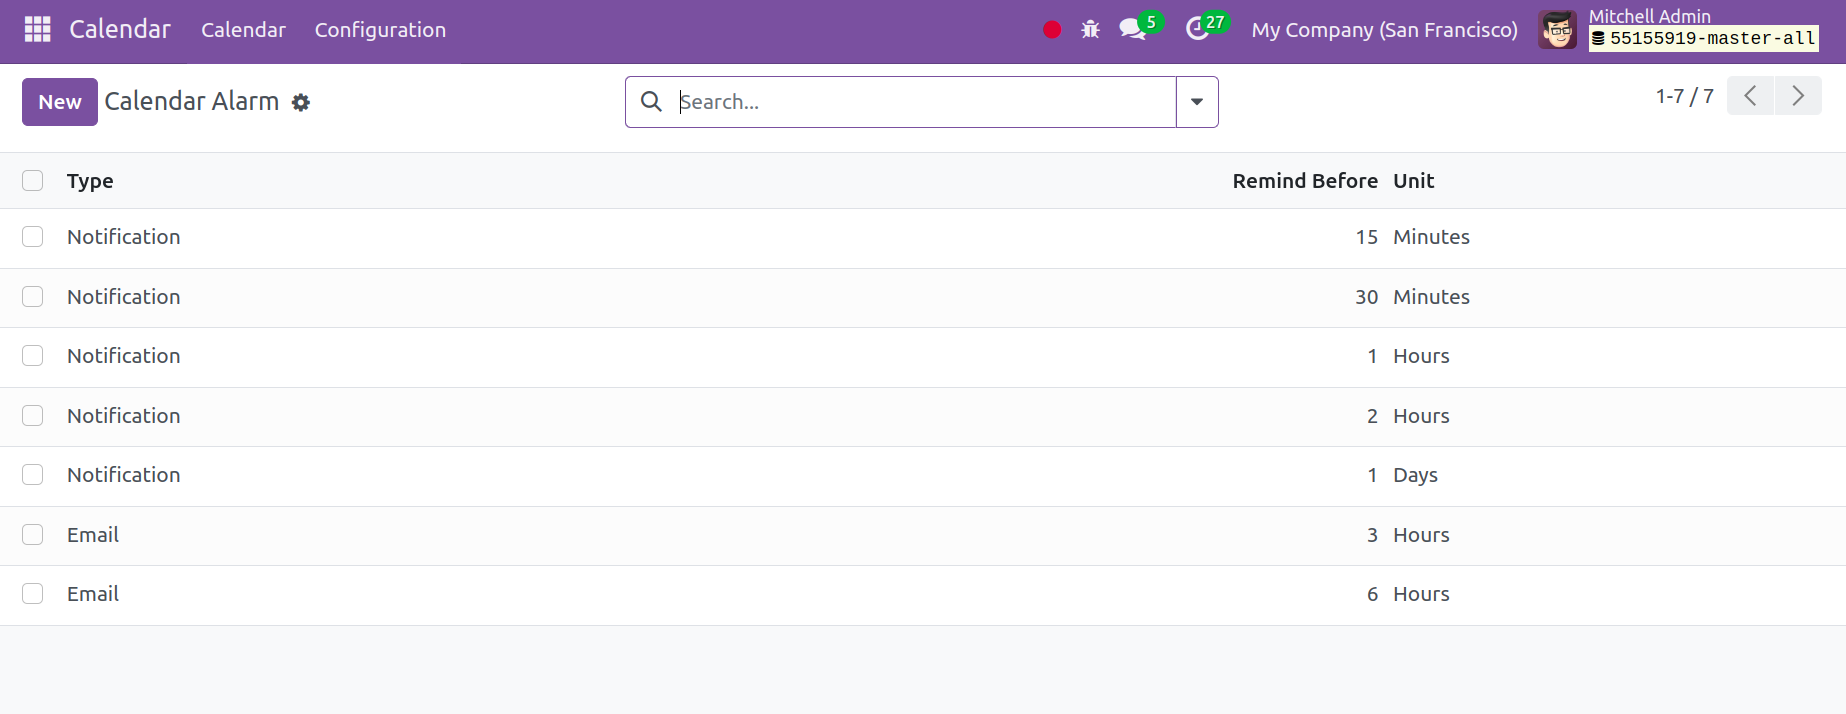Open the Calendar menu item
Screen dimensions: 1846x714
click(x=243, y=30)
